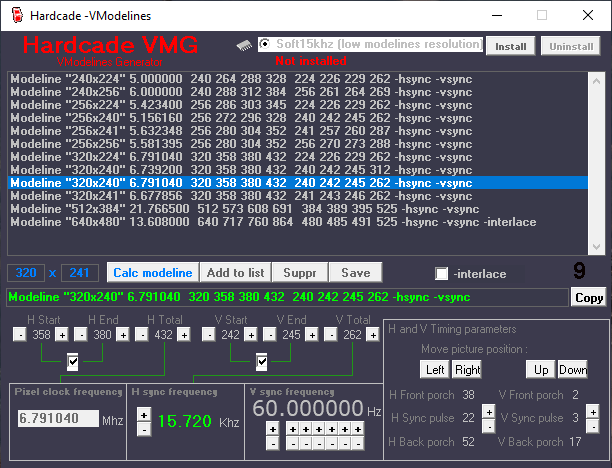Click the width field showing 320
Viewport: 612px width, 468px height.
coord(26,272)
